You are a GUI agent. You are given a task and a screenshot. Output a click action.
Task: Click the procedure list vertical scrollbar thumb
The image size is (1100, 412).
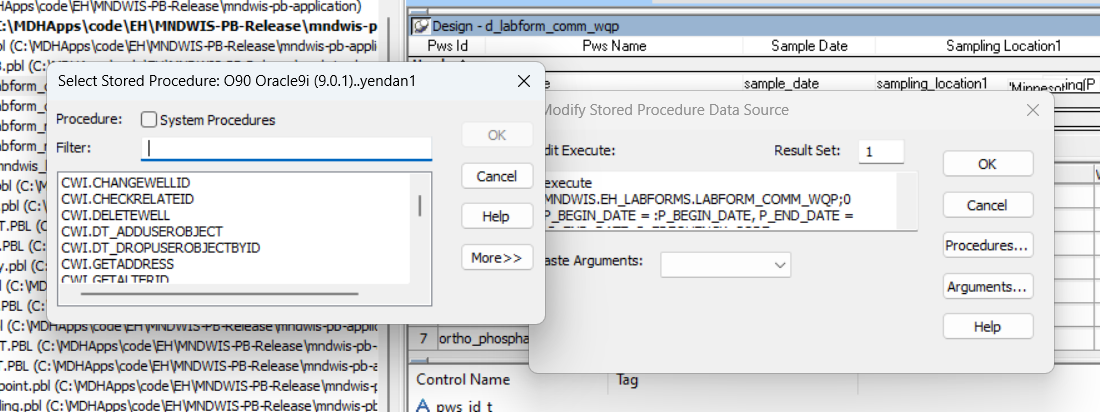click(419, 206)
